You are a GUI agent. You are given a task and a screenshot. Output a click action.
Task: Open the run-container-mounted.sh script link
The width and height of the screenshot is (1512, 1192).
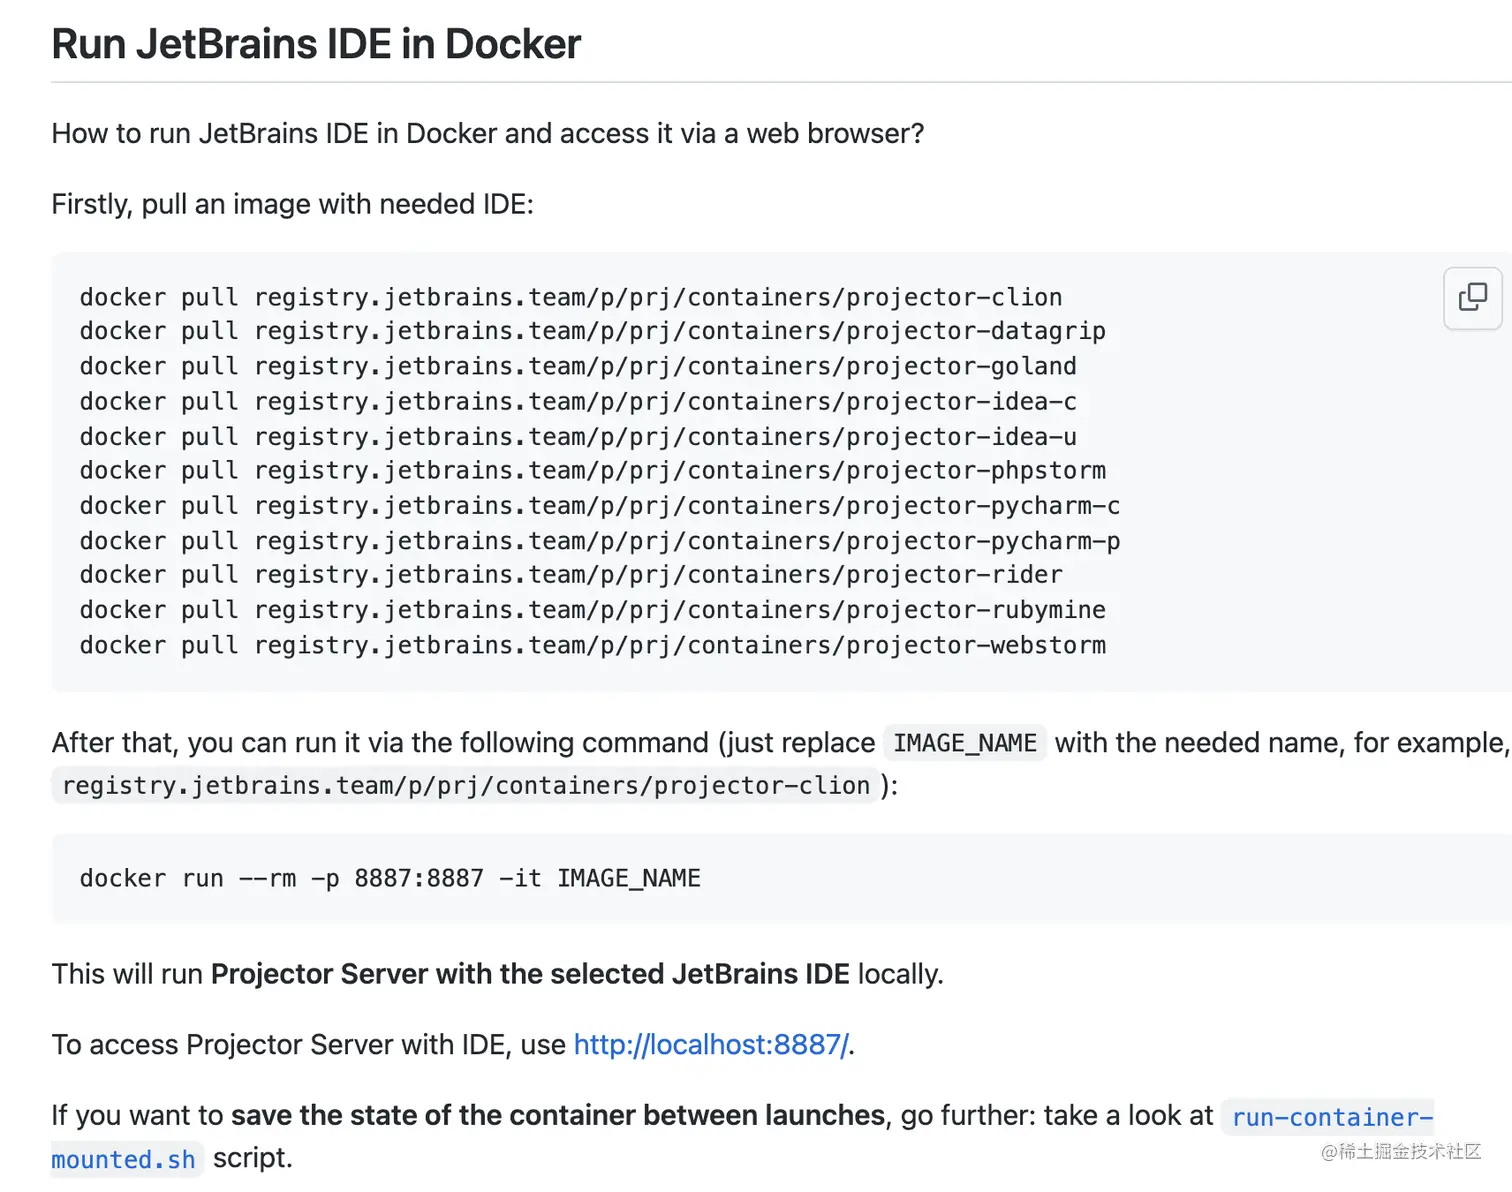[1331, 1117]
